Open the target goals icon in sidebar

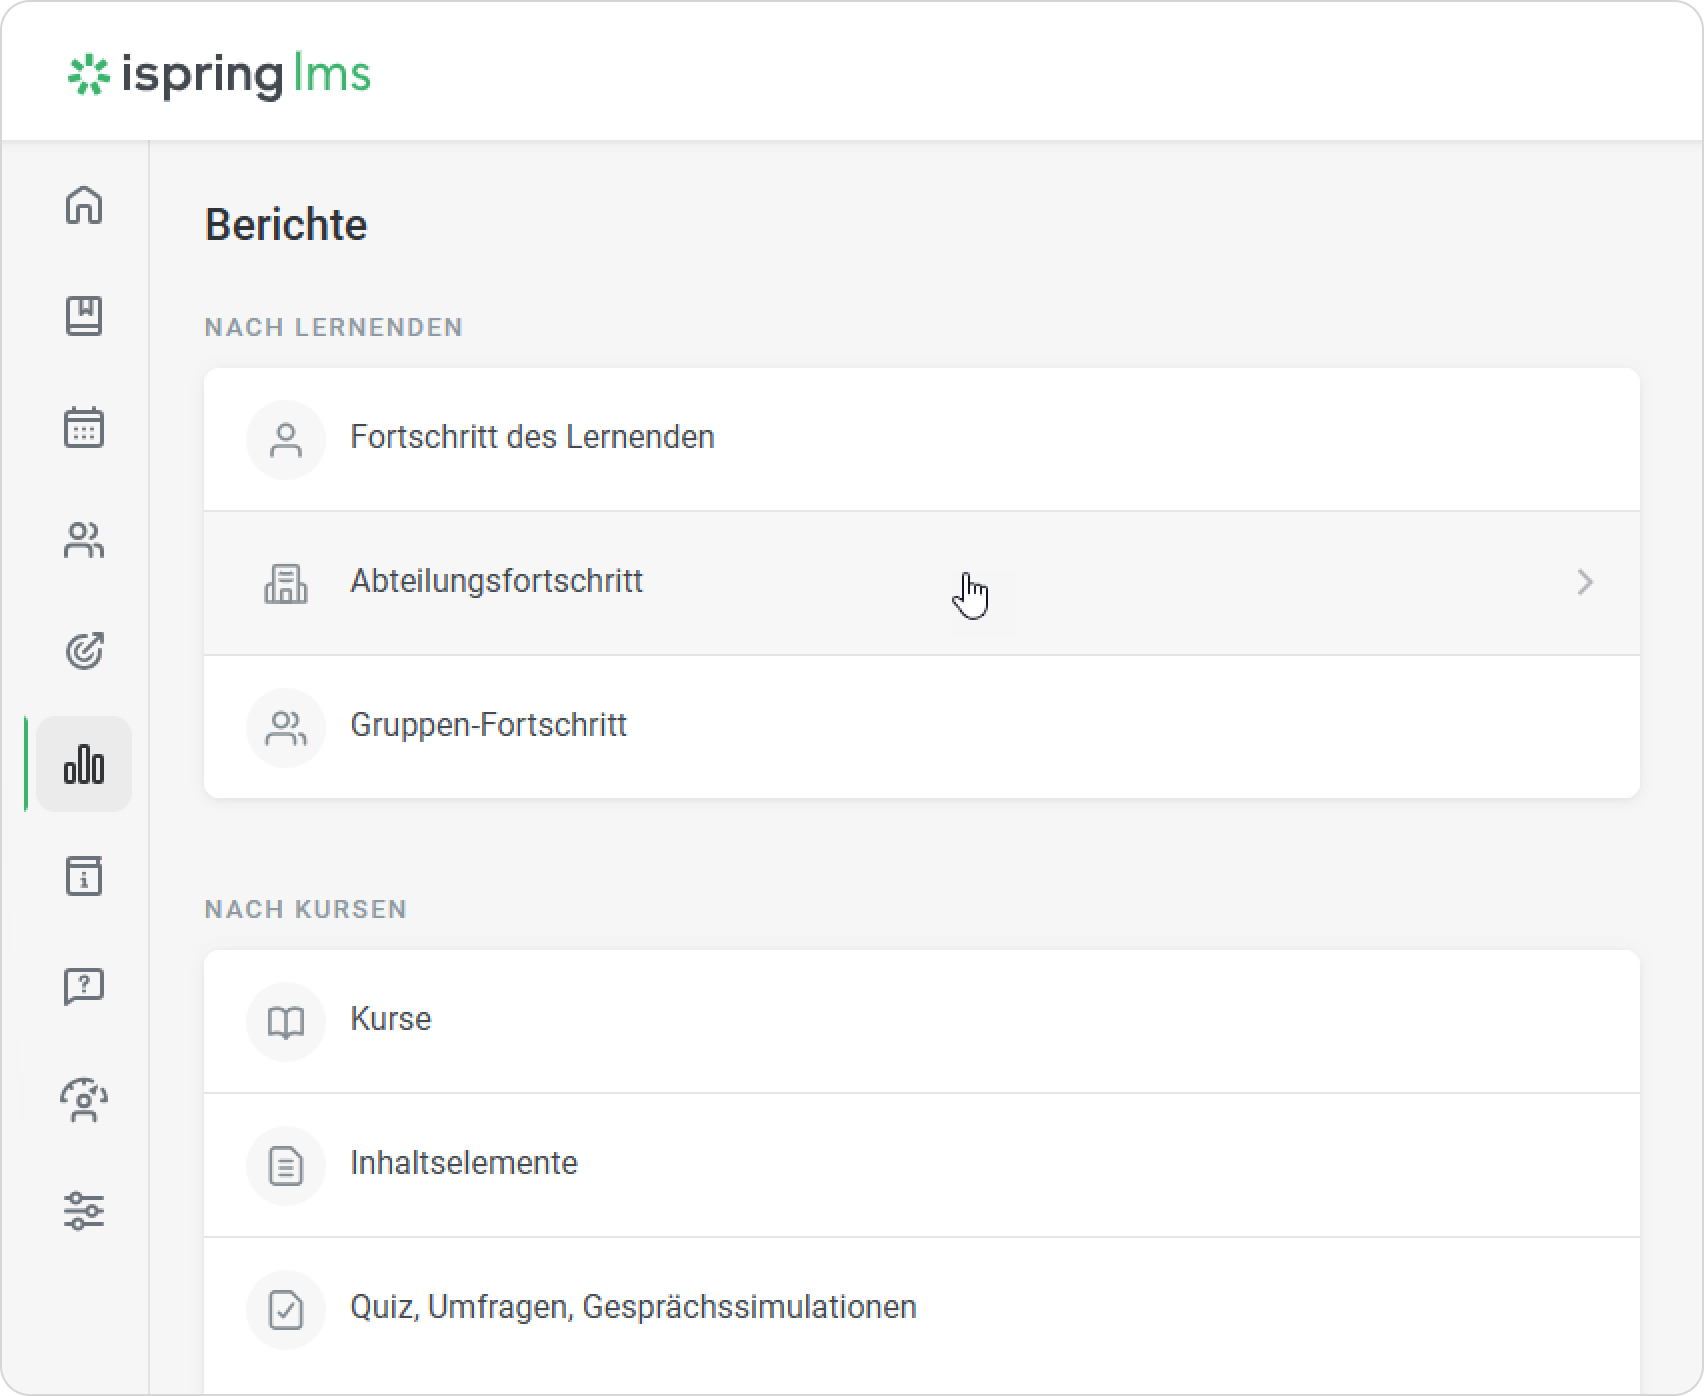(x=84, y=651)
